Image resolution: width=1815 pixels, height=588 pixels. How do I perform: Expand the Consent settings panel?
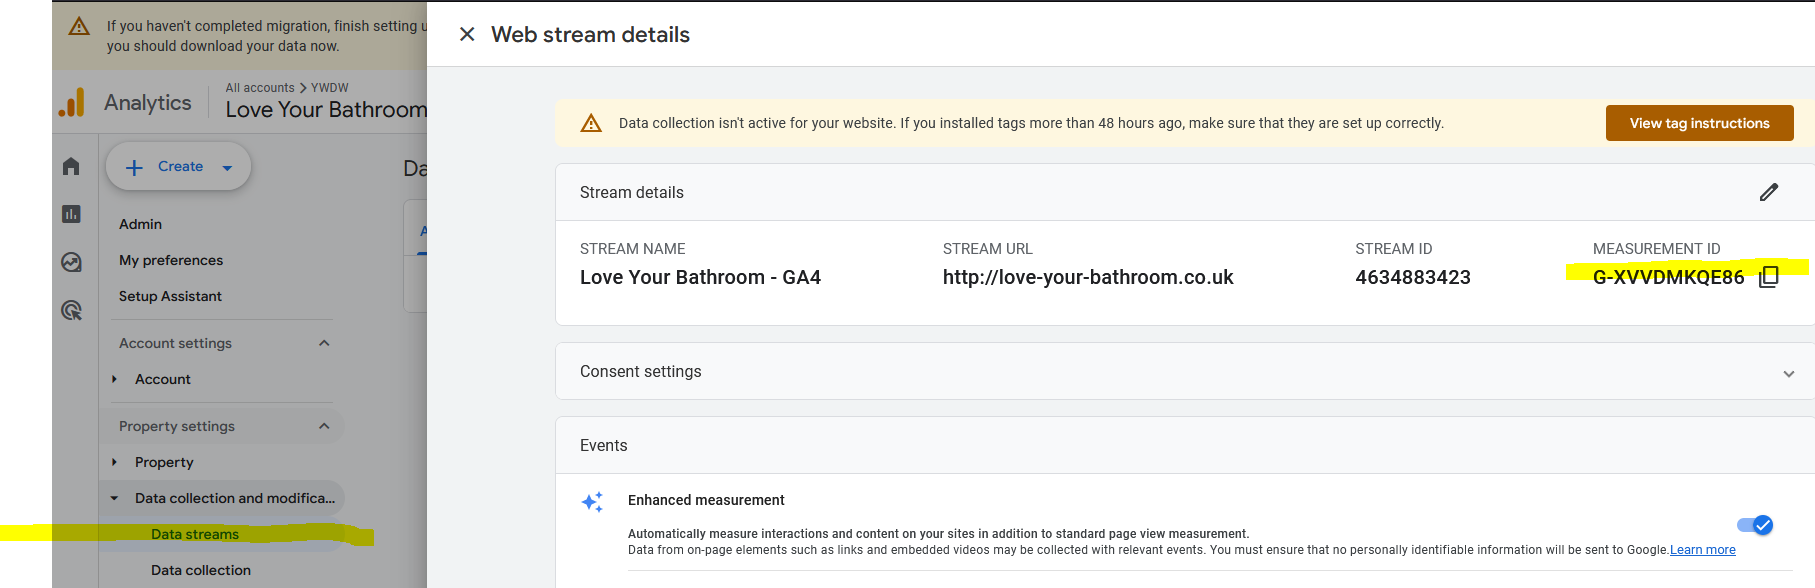pyautogui.click(x=1788, y=371)
